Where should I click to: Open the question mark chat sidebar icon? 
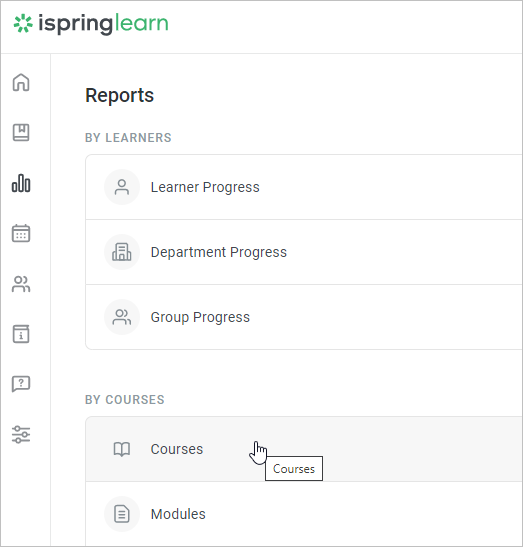click(x=21, y=384)
